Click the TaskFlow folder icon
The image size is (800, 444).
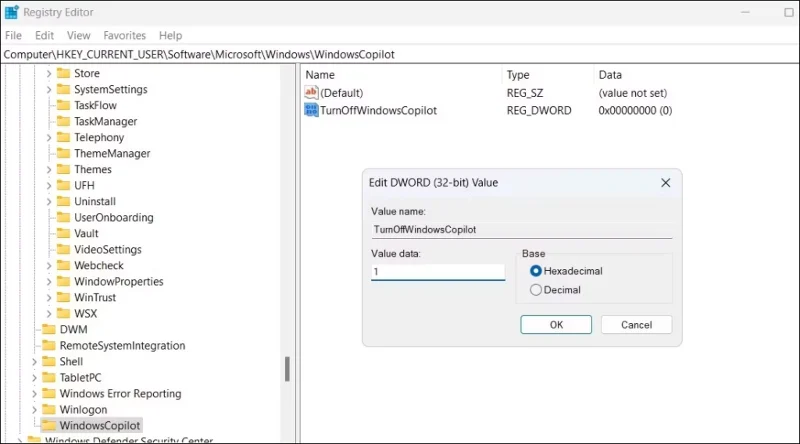63,105
